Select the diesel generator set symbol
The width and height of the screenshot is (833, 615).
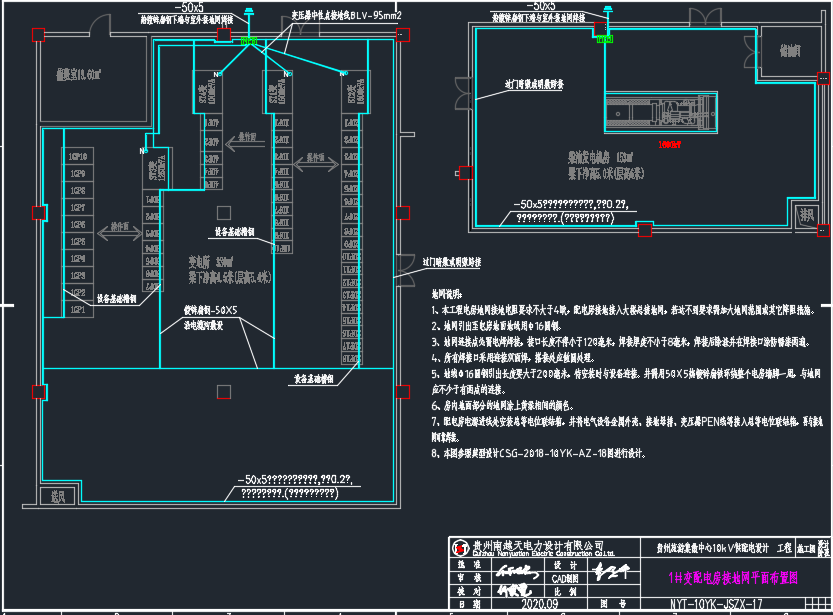[661, 112]
